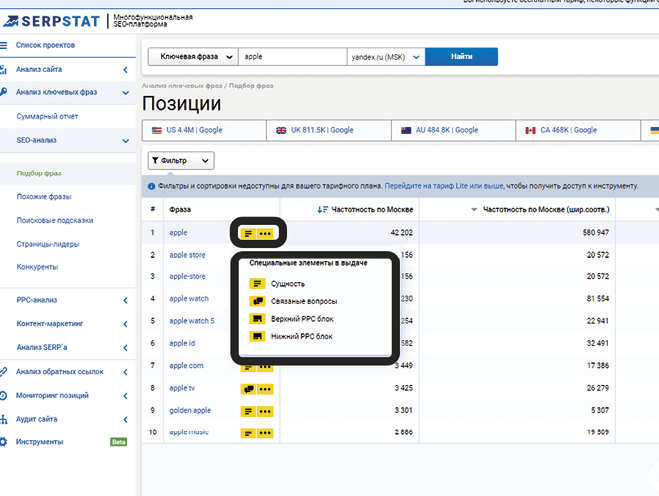Click the list icon beside Список проектов

point(5,46)
